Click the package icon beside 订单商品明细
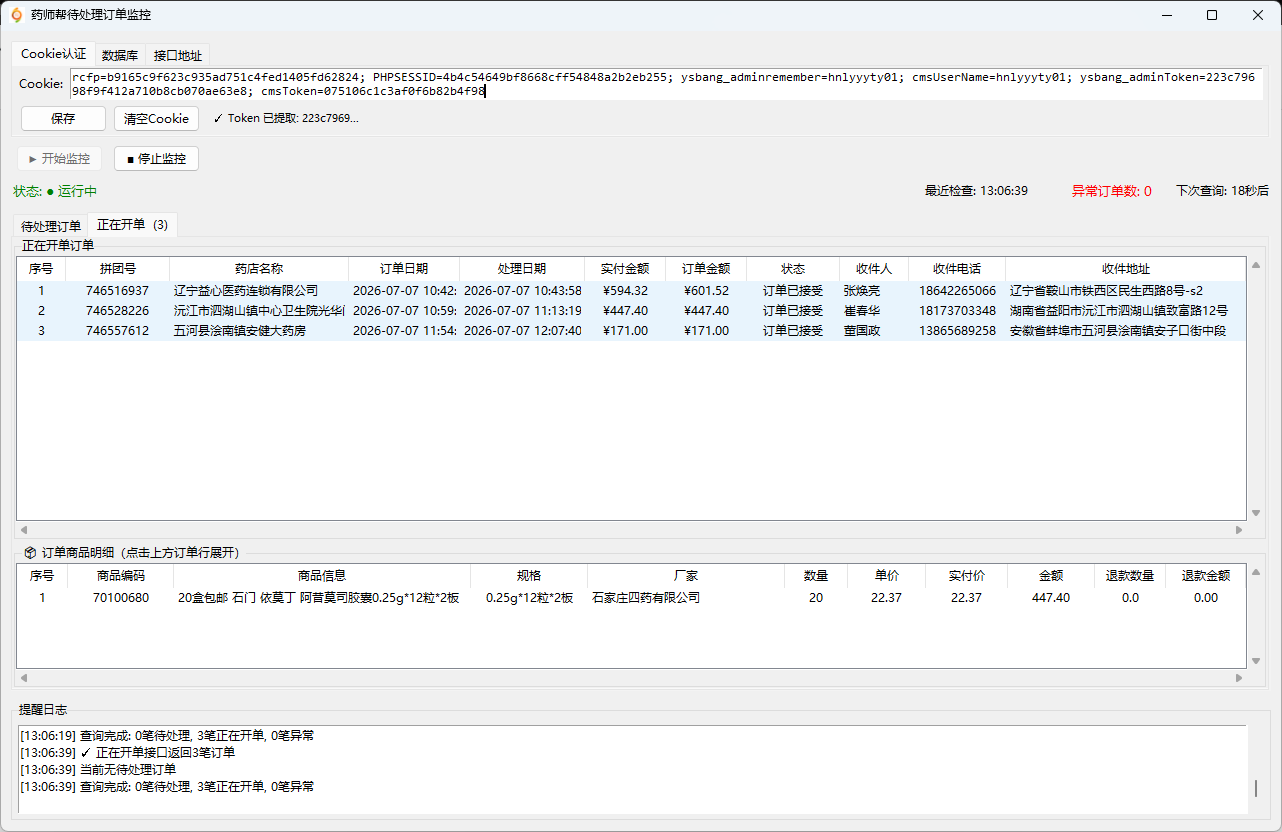Screen dimensions: 1282x832 pyautogui.click(x=29, y=552)
